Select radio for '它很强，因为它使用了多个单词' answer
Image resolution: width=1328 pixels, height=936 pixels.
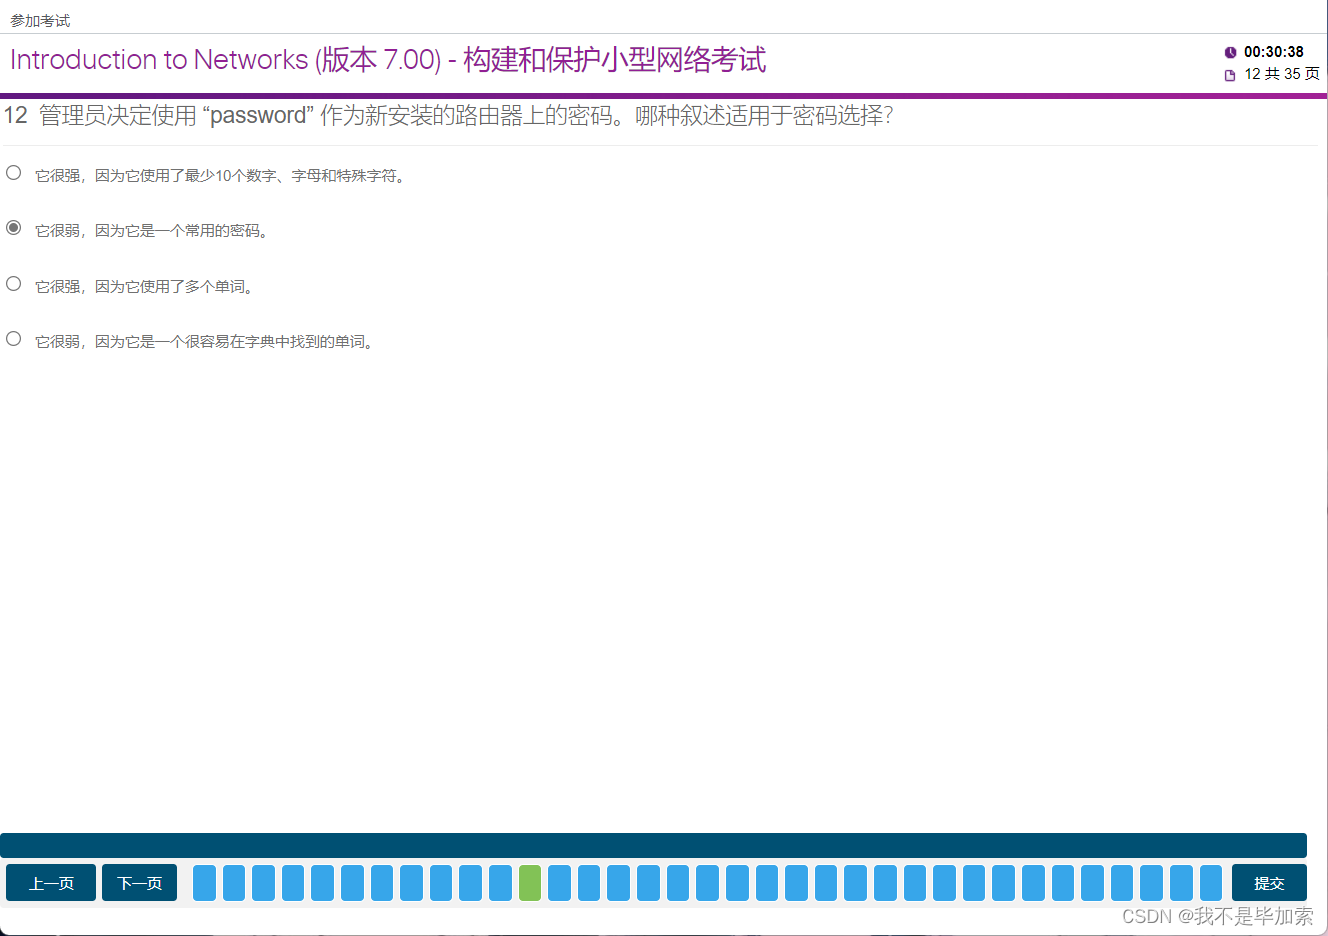(14, 284)
